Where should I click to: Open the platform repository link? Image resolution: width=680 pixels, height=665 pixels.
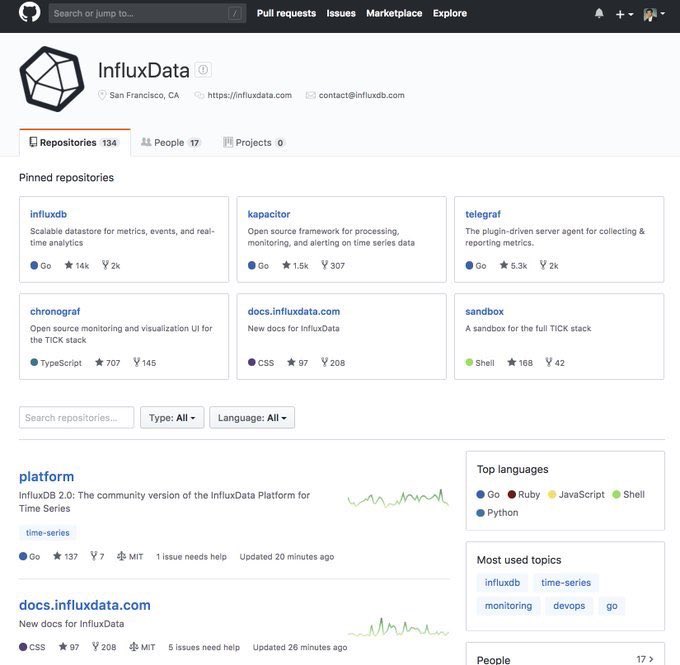click(x=46, y=476)
